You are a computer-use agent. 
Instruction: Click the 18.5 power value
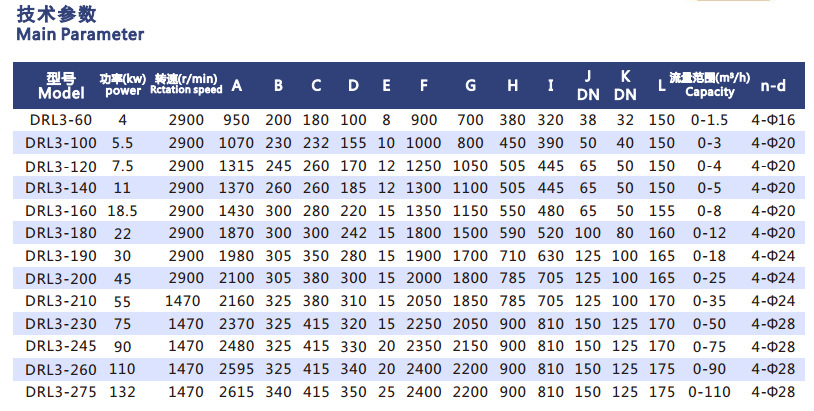[x=123, y=210]
